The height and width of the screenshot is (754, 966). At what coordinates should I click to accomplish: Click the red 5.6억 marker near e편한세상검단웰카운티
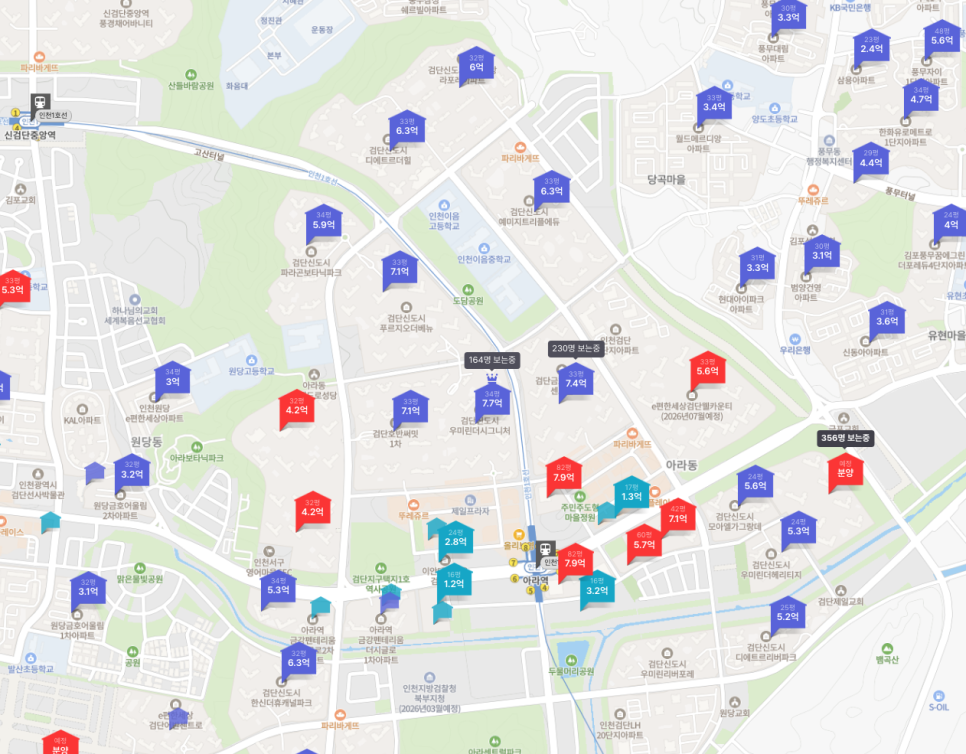tap(707, 369)
